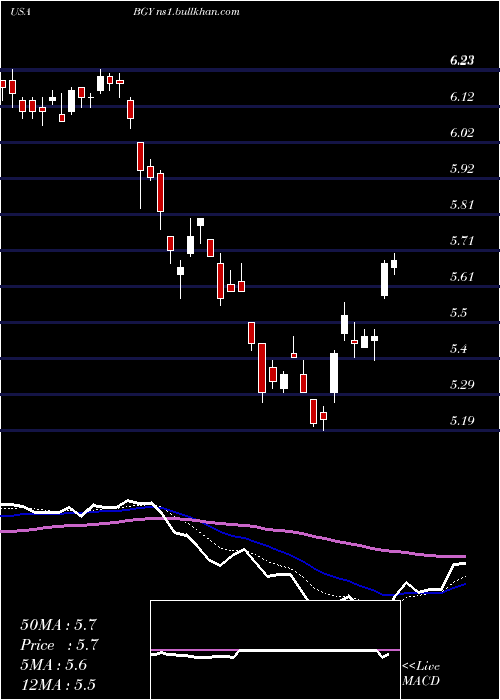This screenshot has width=500, height=700.
Task: Click the 5.81 price level label
Action: 462,205
